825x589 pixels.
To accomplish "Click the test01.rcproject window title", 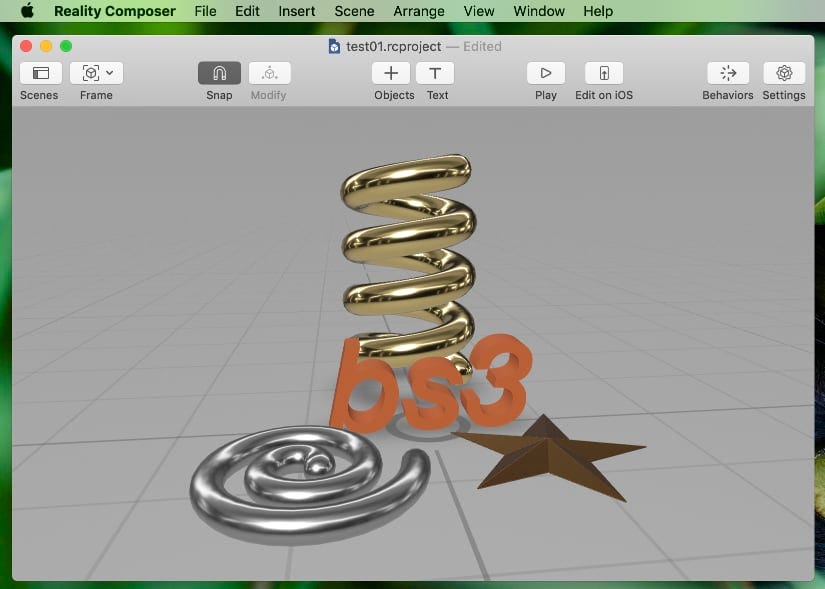I will [394, 46].
